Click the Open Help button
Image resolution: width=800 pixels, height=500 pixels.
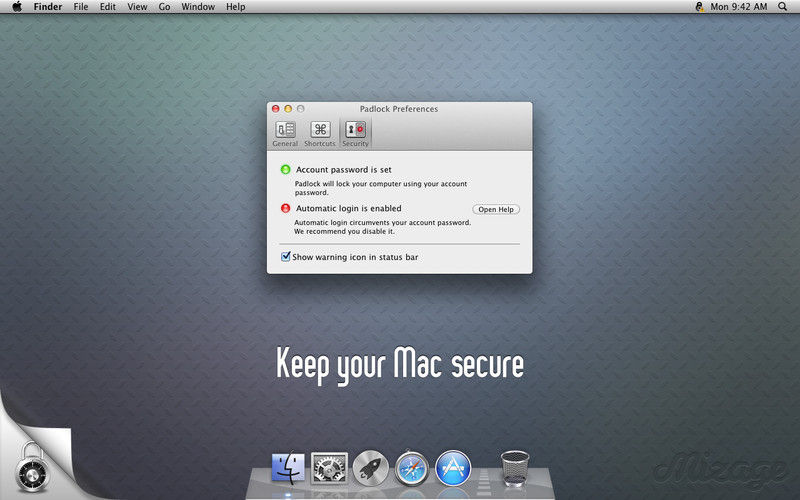496,209
